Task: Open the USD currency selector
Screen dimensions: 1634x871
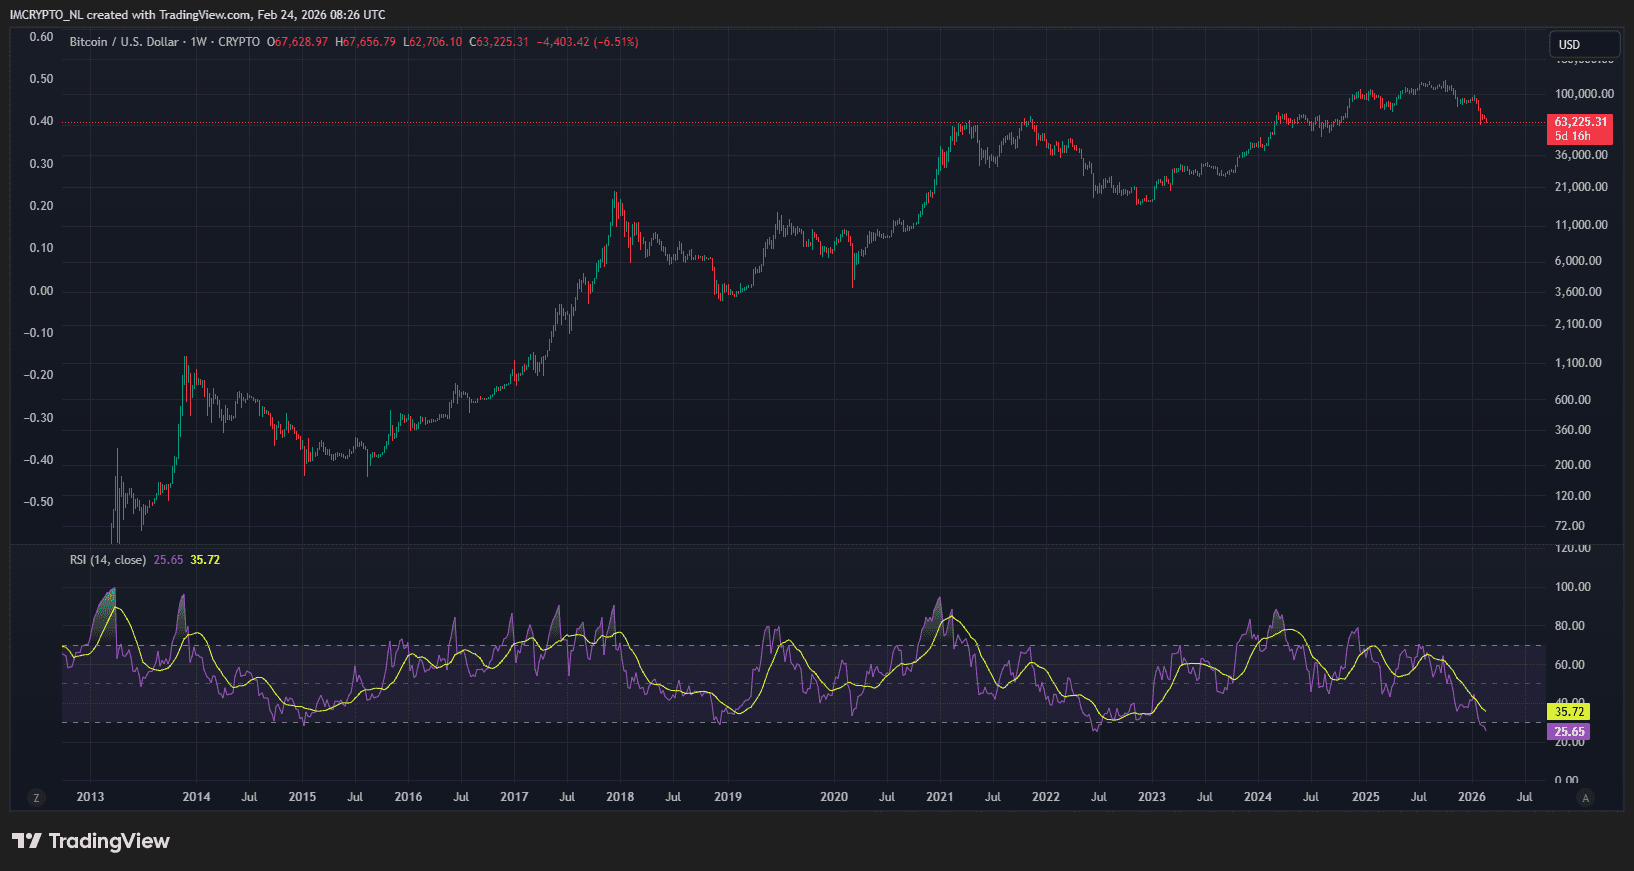Action: [x=1583, y=44]
